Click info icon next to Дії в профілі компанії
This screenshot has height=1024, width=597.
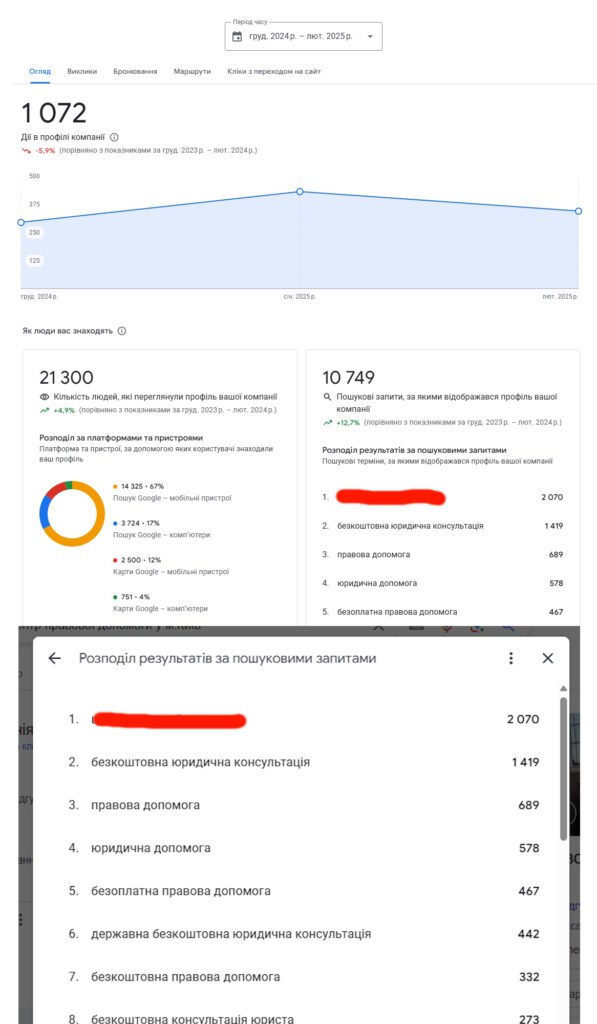click(114, 137)
